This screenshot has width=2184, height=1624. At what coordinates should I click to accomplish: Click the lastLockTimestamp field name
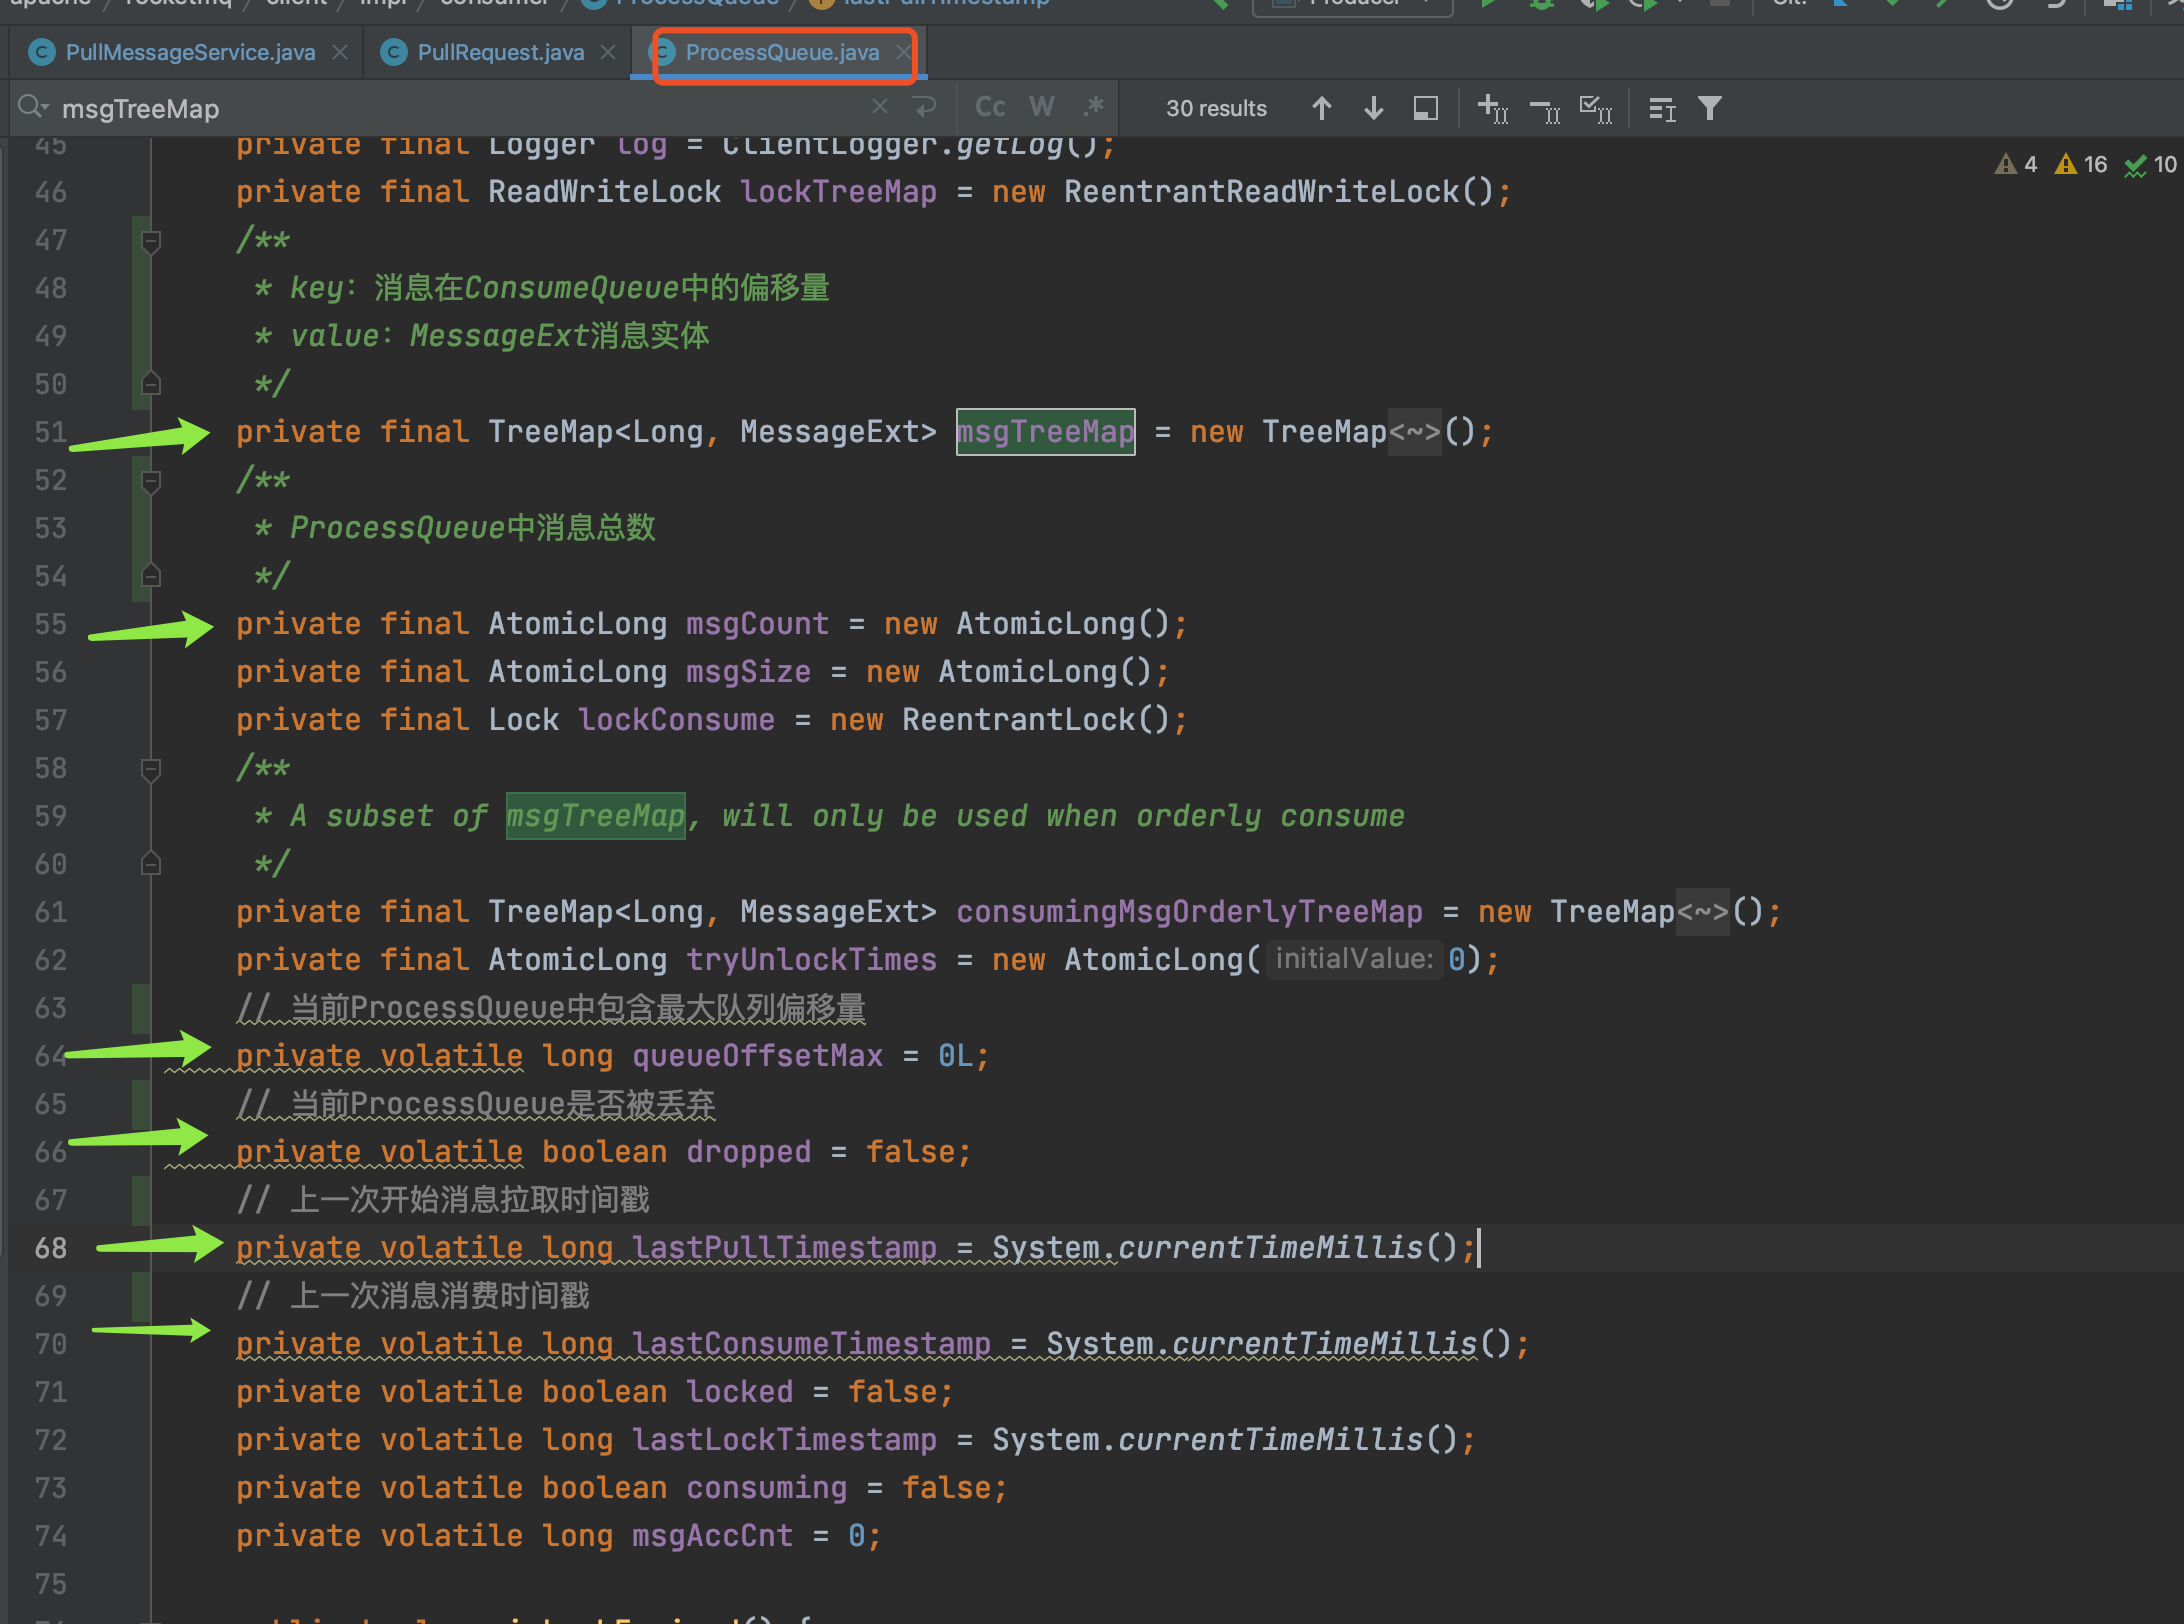(x=784, y=1440)
